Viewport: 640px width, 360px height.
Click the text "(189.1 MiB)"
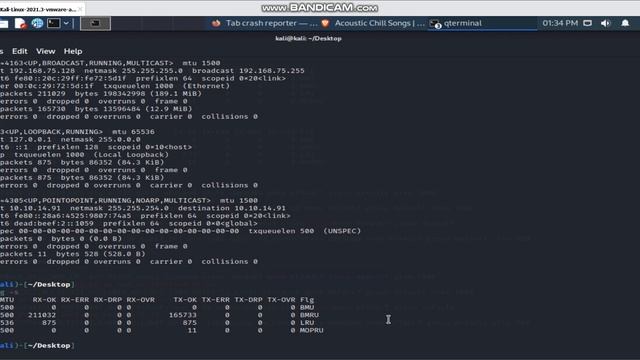176,94
